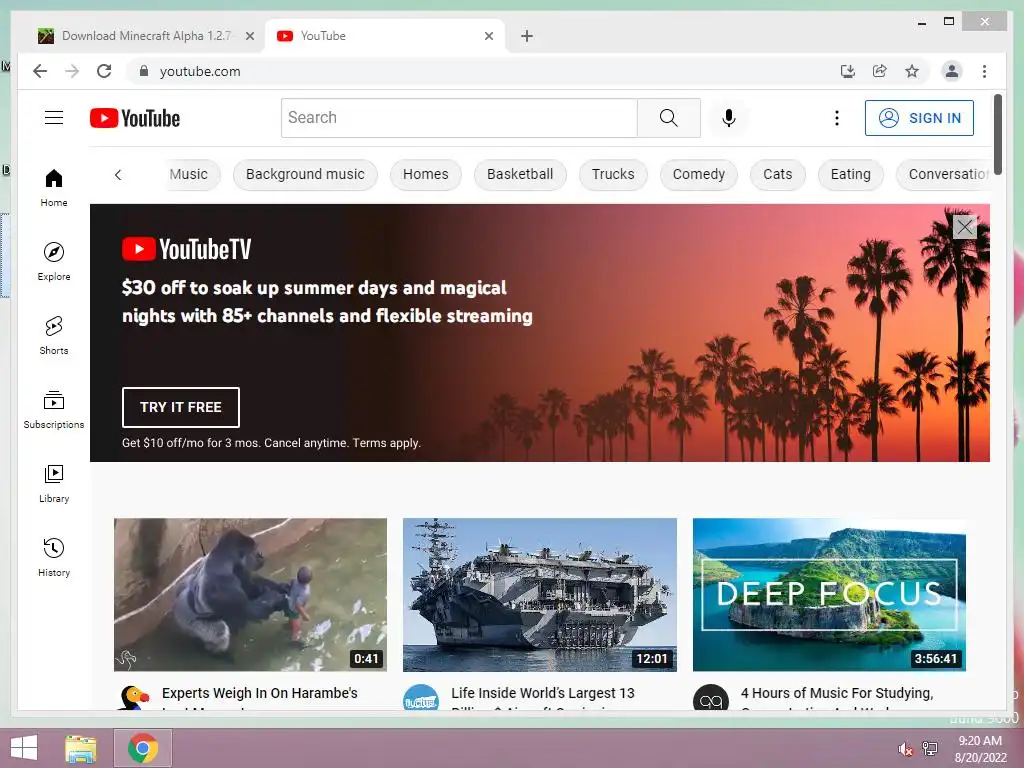Dismiss the YouTube TV banner ad
This screenshot has width=1024, height=768.
click(x=964, y=227)
